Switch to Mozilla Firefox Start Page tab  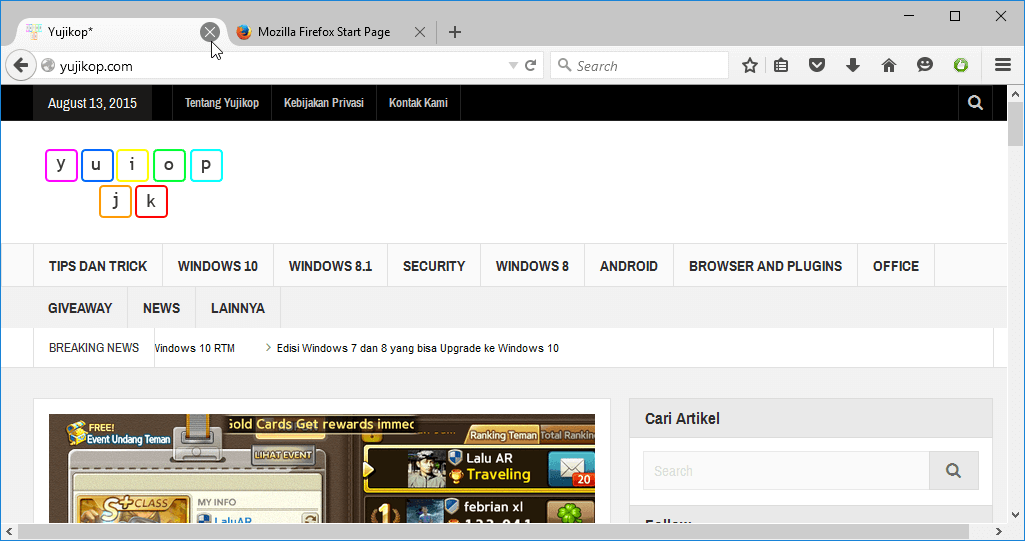(324, 32)
